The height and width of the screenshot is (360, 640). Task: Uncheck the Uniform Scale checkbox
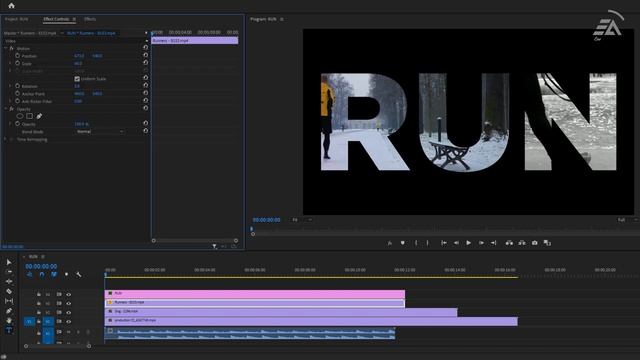pyautogui.click(x=77, y=79)
